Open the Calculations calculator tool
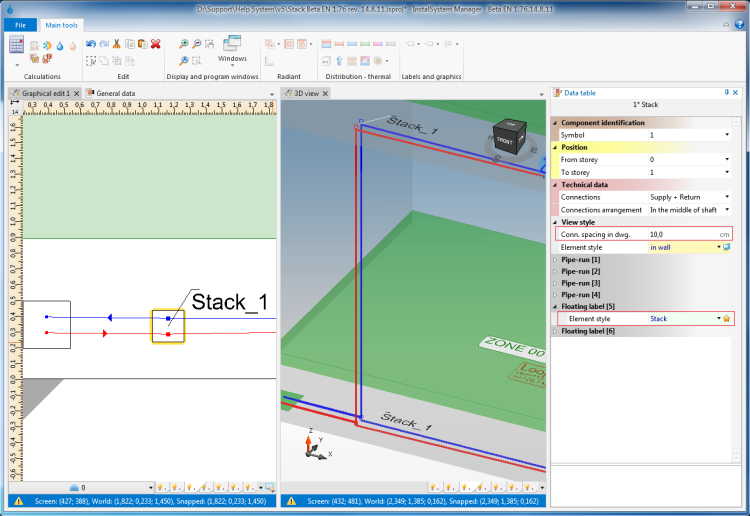Viewport: 750px width, 516px height. pos(16,45)
